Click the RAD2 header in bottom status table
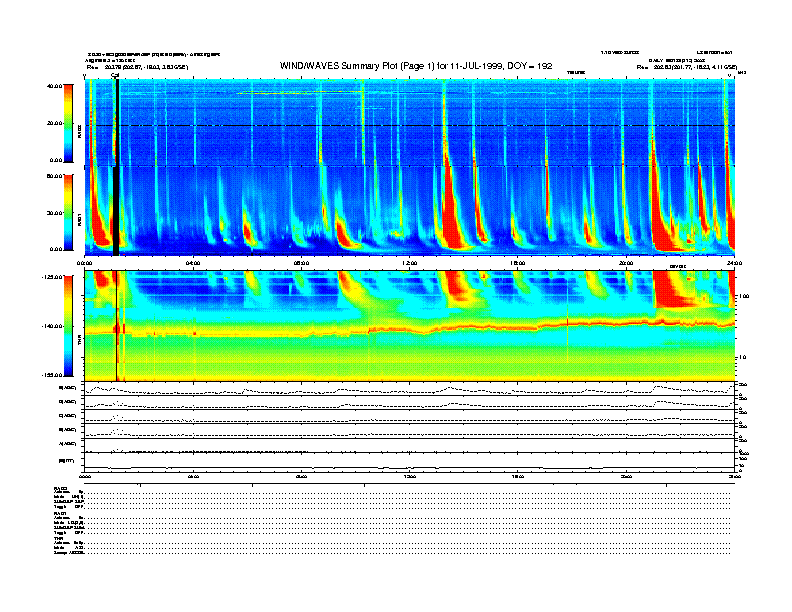792x612 pixels. [x=60, y=488]
